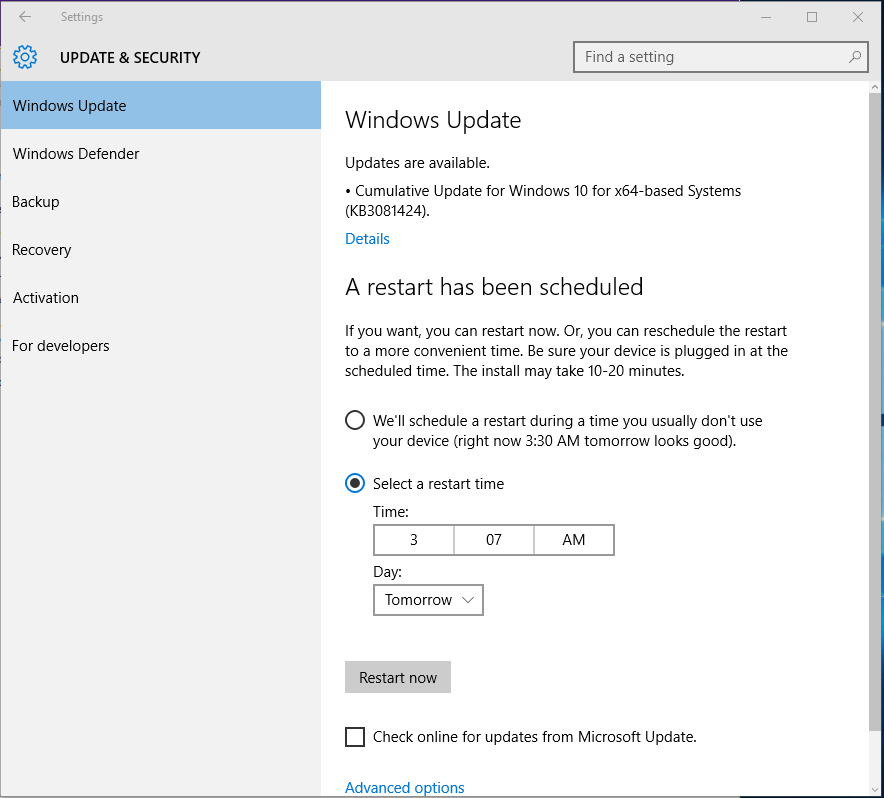Change the restart hour value 3
The image size is (884, 798).
[x=414, y=540]
